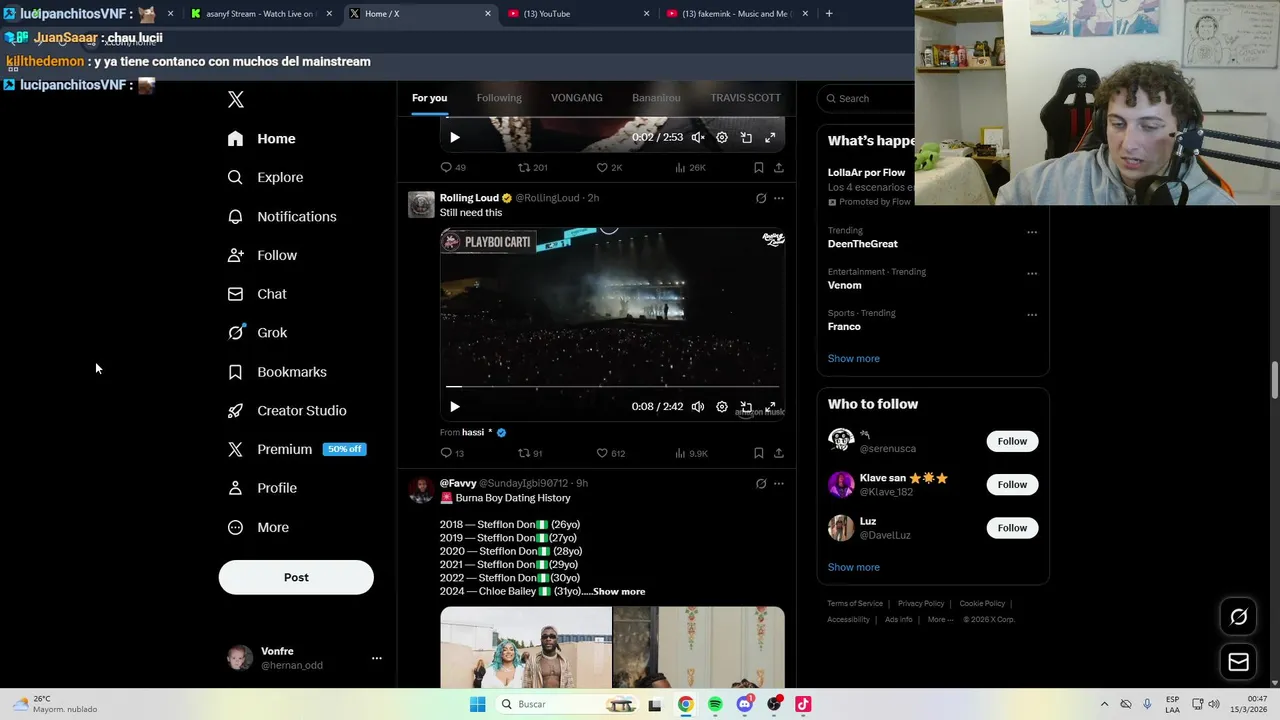This screenshot has width=1280, height=720.
Task: Toggle picture-in-picture on Playboi Carti video
Action: click(x=746, y=407)
